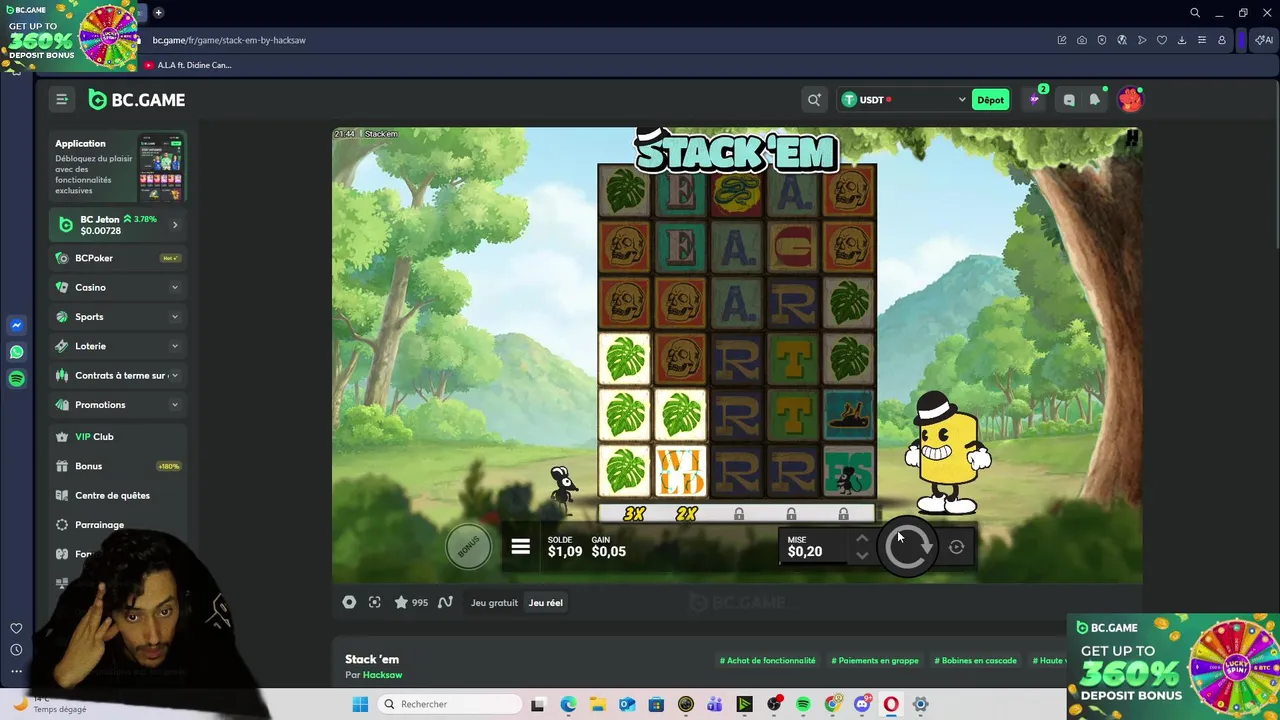This screenshot has height=720, width=1280.
Task: Click the Paiements en grappe tag
Action: (x=875, y=661)
